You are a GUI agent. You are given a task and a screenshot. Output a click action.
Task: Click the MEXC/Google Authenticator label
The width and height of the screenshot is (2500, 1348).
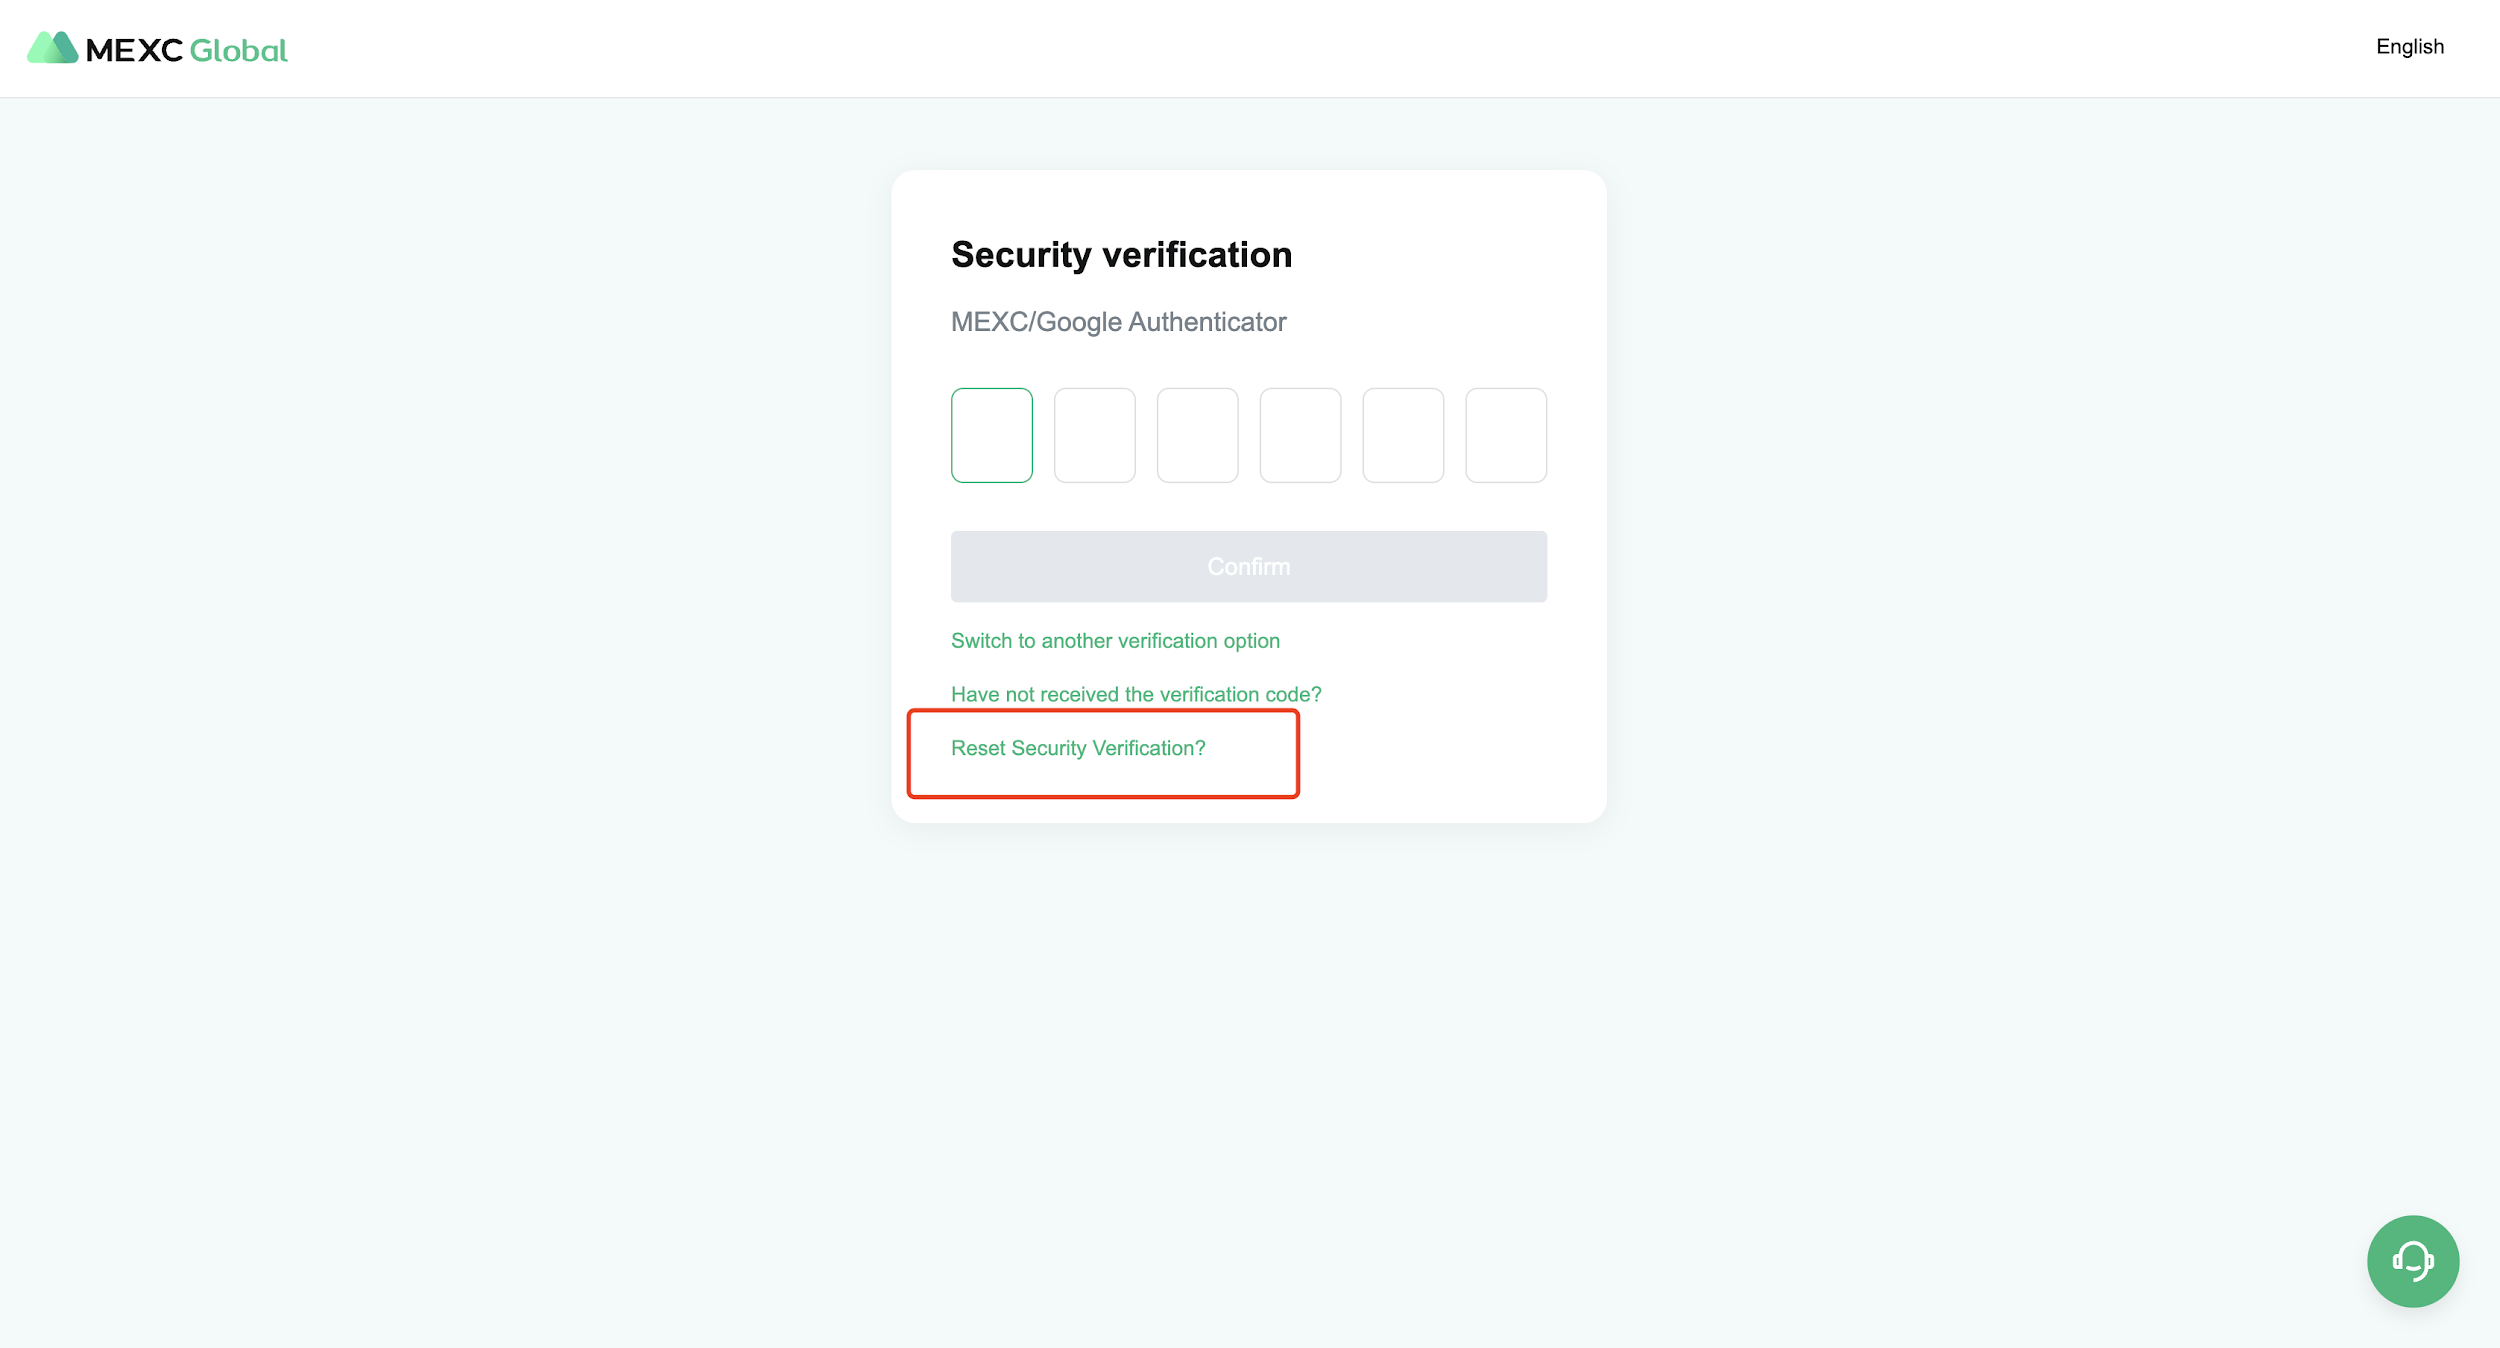1118,322
